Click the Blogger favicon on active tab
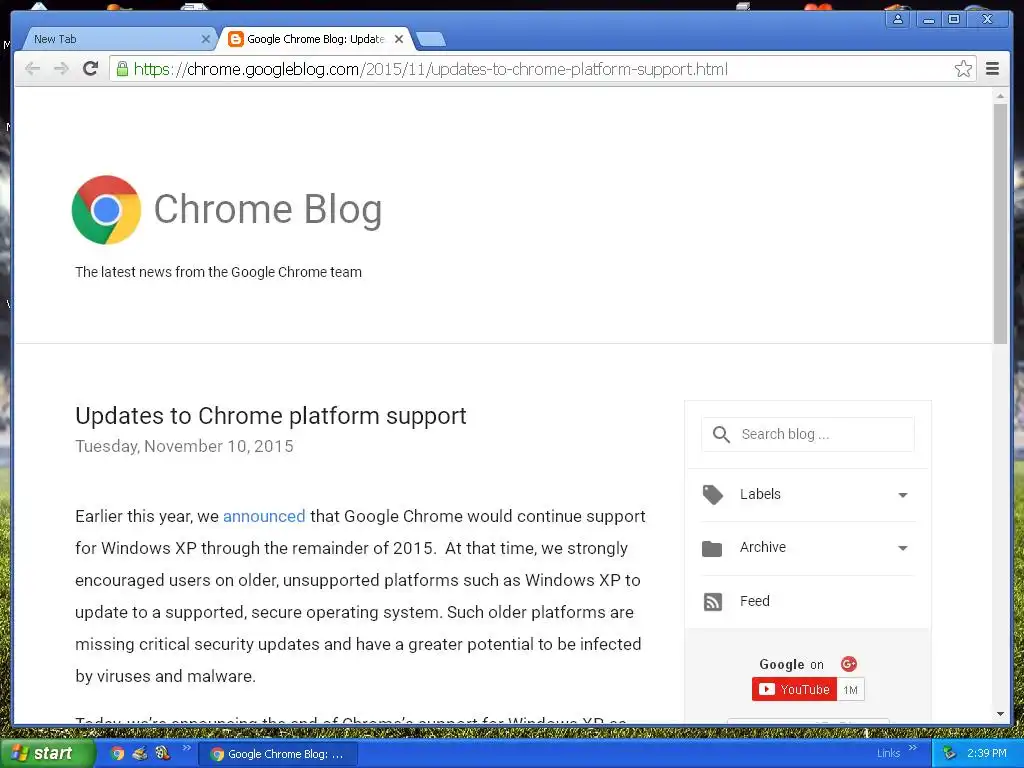This screenshot has width=1024, height=768. [236, 39]
